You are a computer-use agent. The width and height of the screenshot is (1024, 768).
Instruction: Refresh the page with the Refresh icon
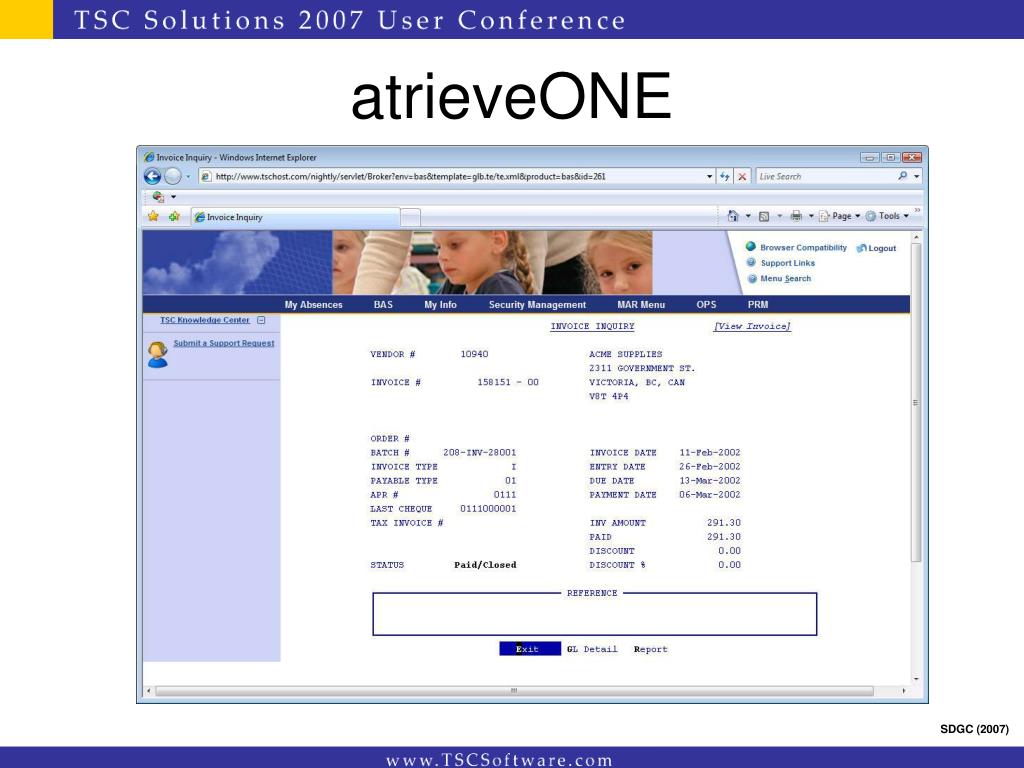tap(725, 176)
